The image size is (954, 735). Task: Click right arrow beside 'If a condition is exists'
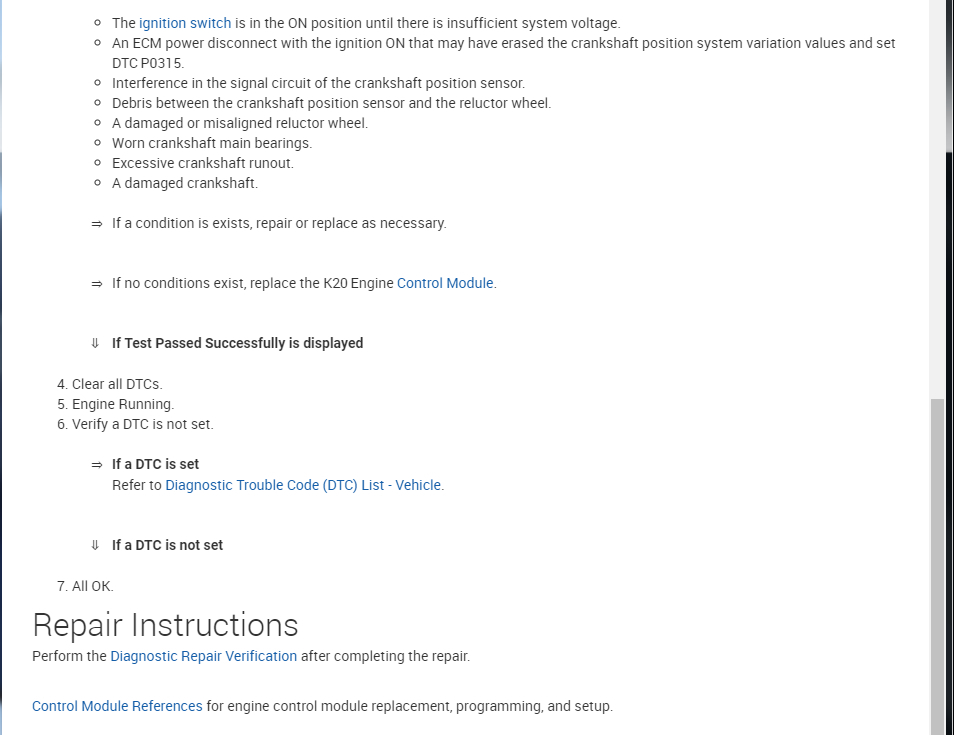point(97,224)
